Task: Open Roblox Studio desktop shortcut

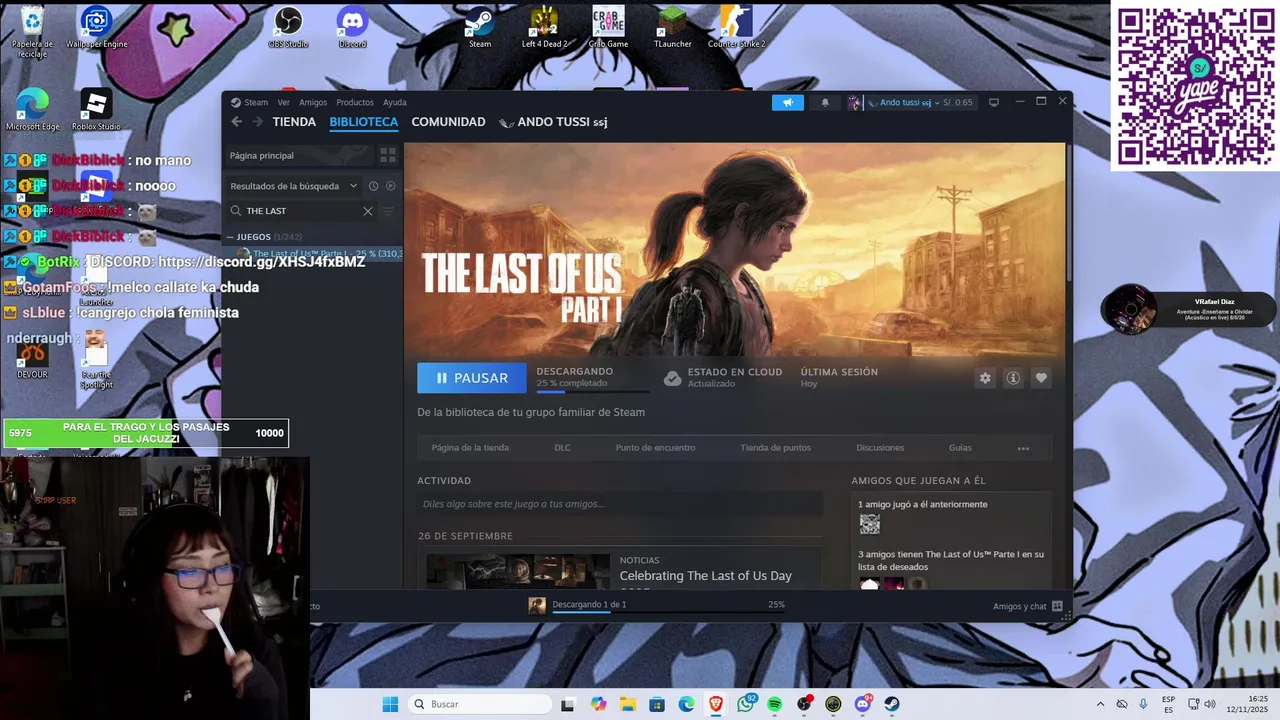Action: 96,110
